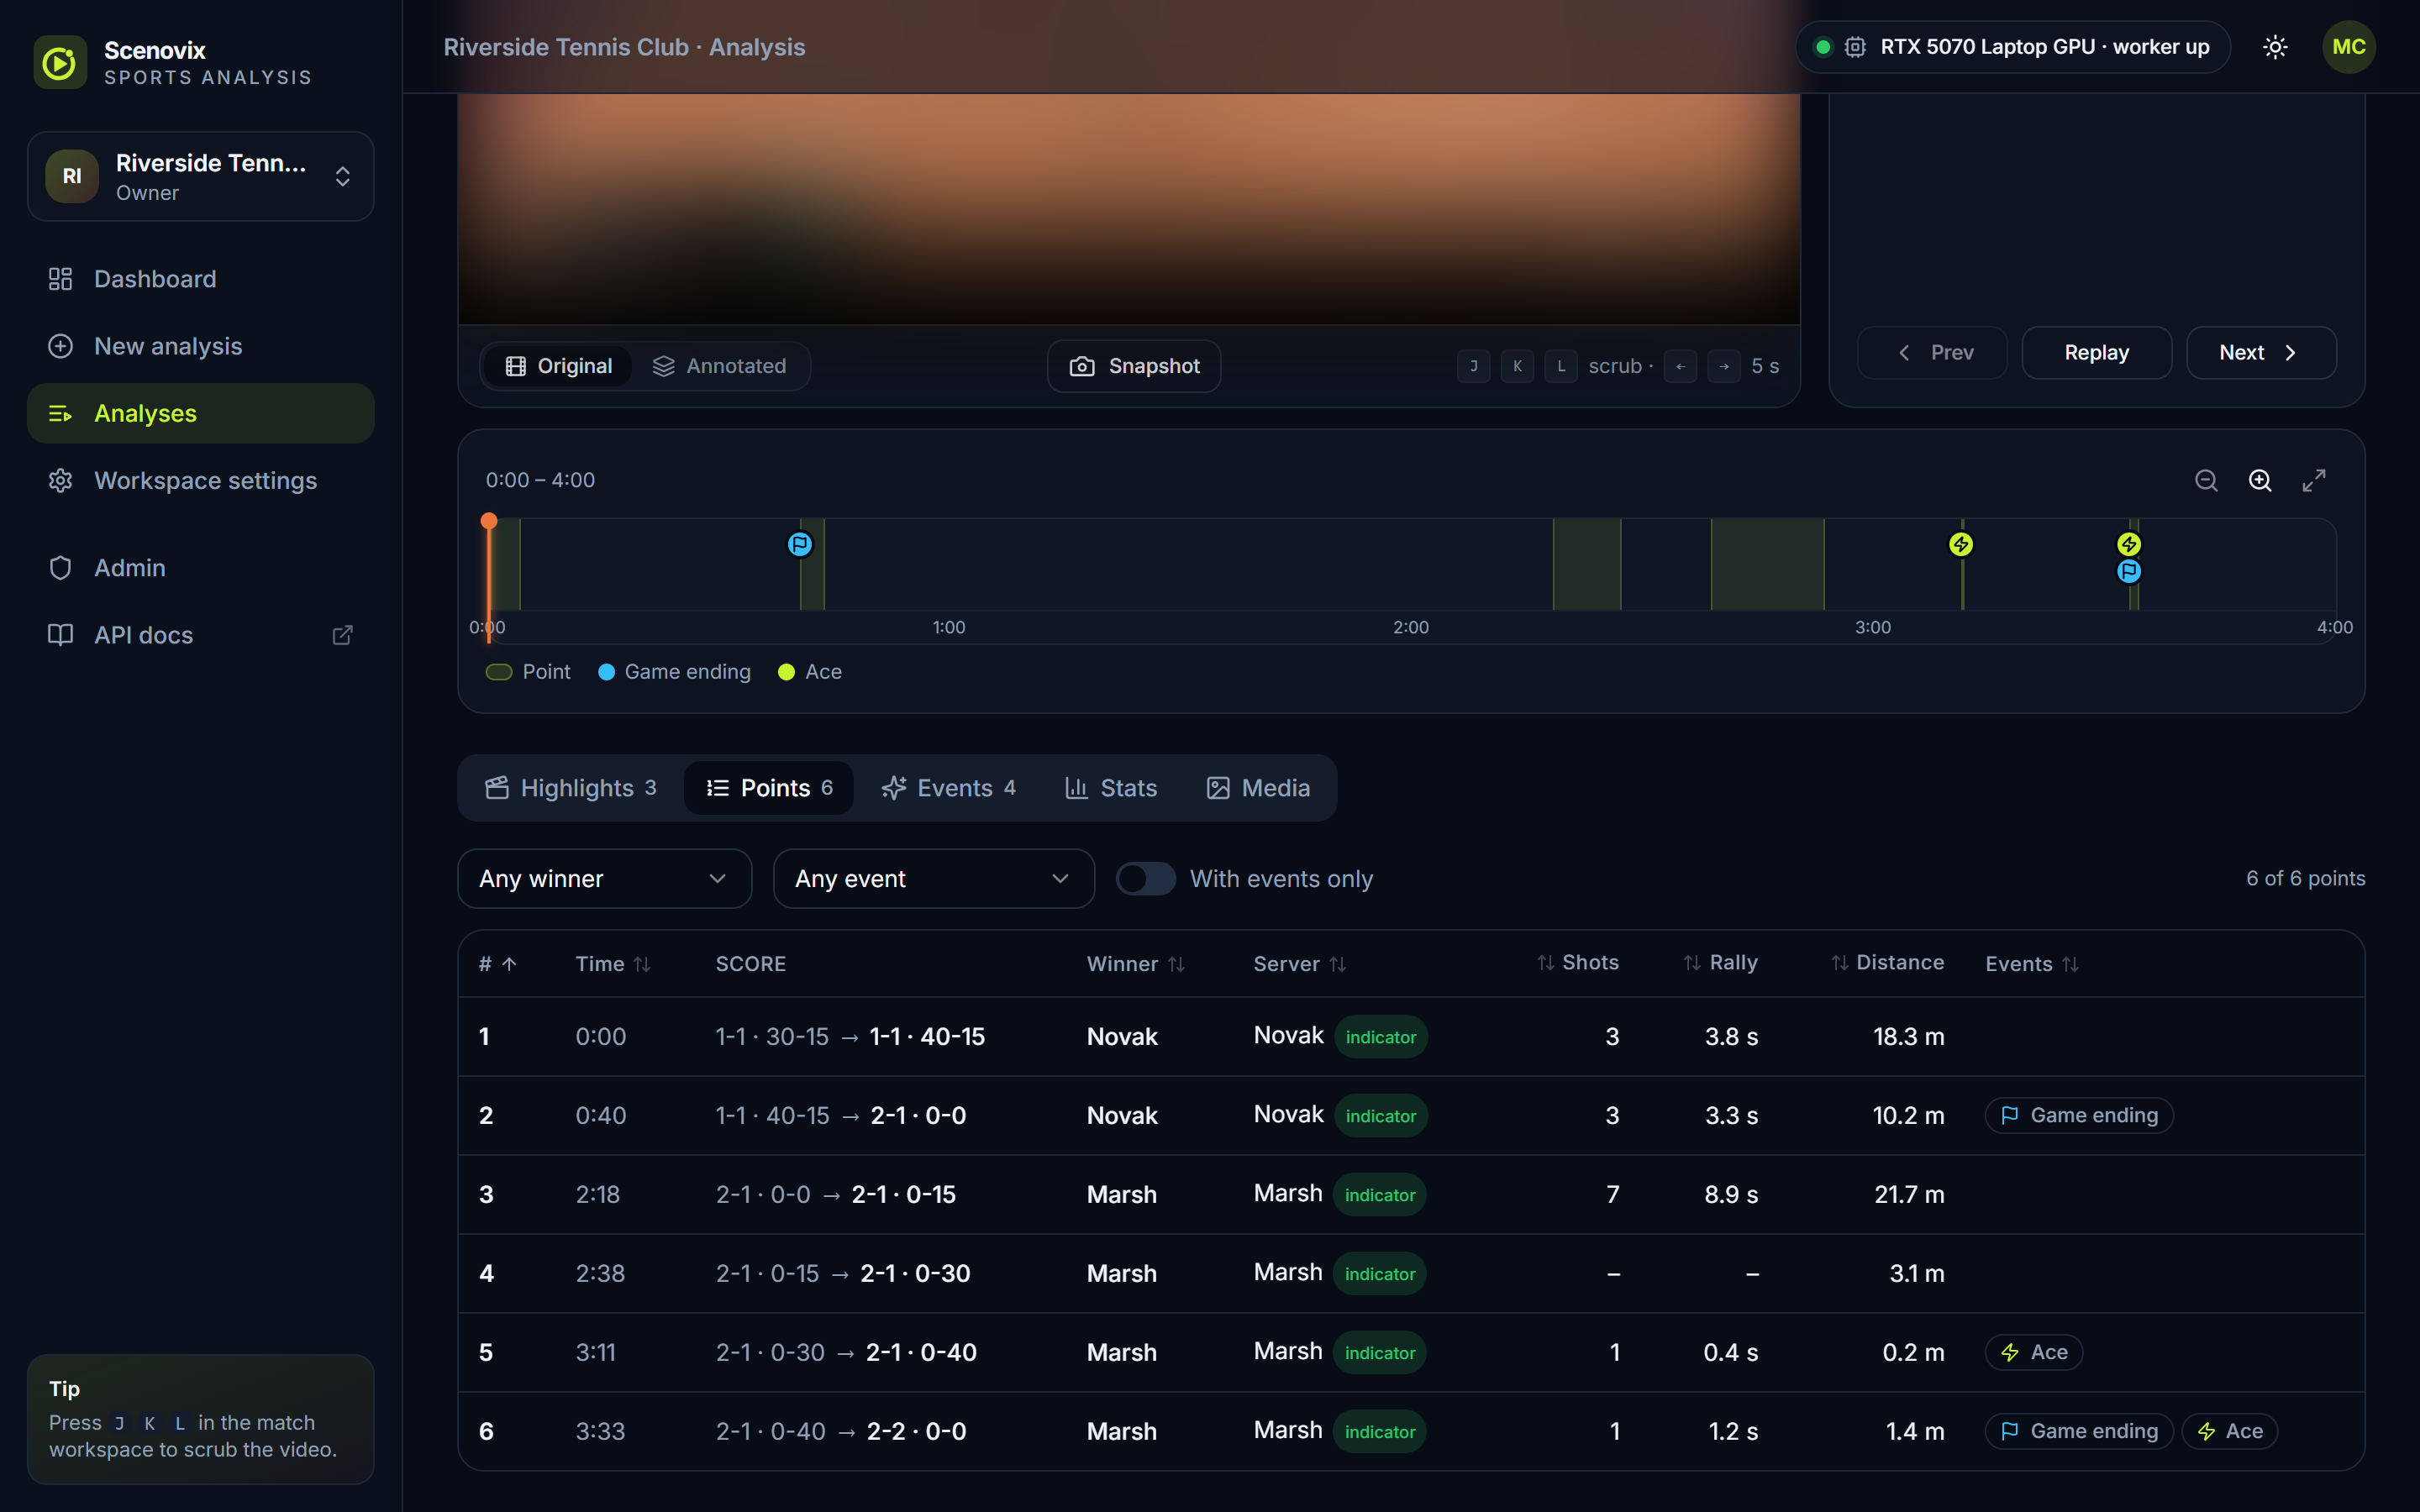This screenshot has height=1512, width=2420.
Task: Switch to the Highlights tab
Action: coord(571,788)
